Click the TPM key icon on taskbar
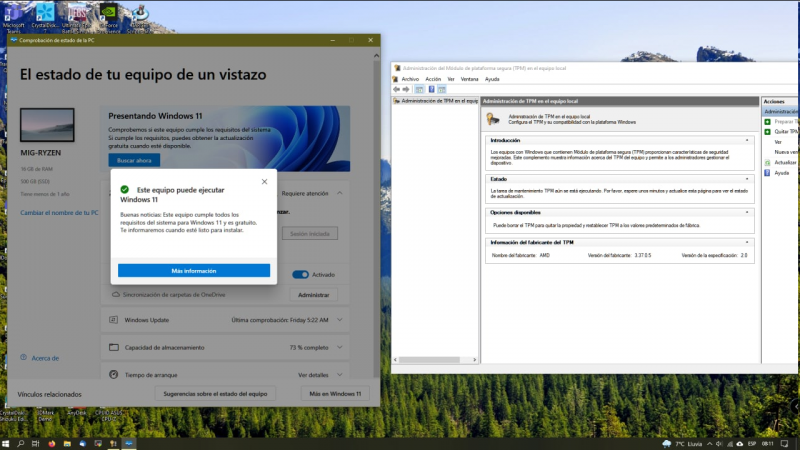The width and height of the screenshot is (800, 450). coord(113,444)
